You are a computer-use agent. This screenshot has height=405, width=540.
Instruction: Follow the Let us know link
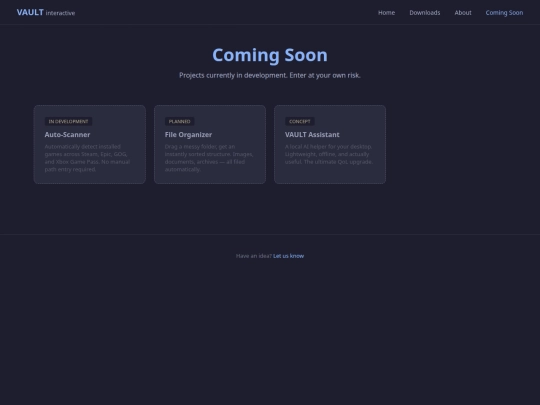click(288, 256)
